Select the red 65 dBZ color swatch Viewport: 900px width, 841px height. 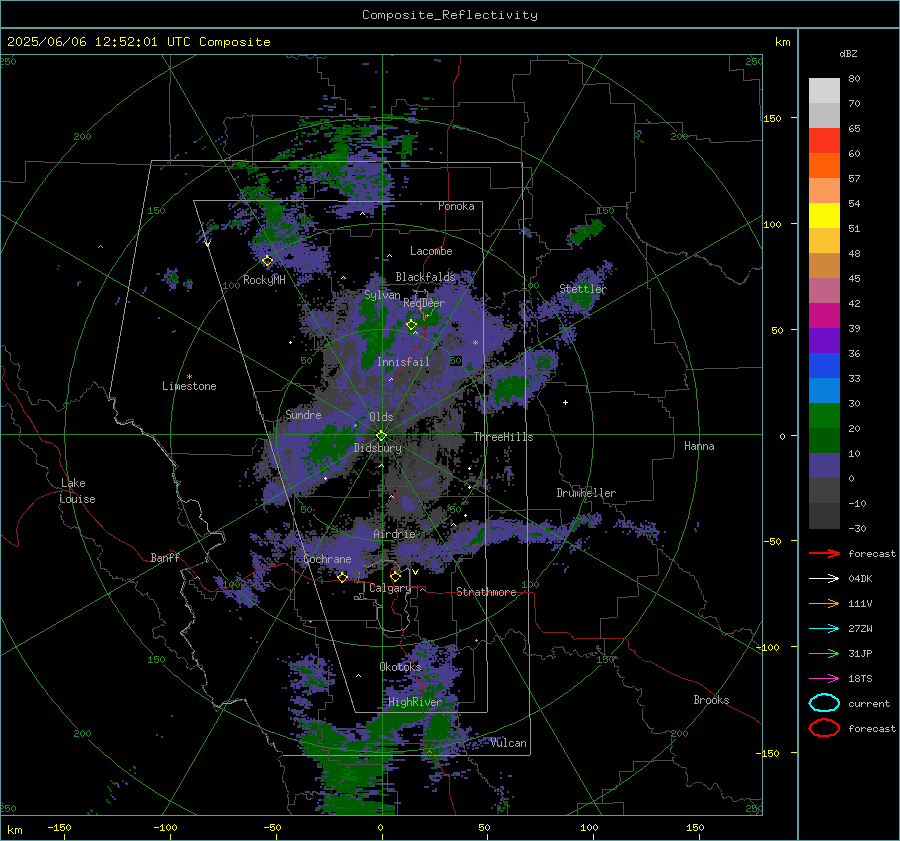point(824,140)
